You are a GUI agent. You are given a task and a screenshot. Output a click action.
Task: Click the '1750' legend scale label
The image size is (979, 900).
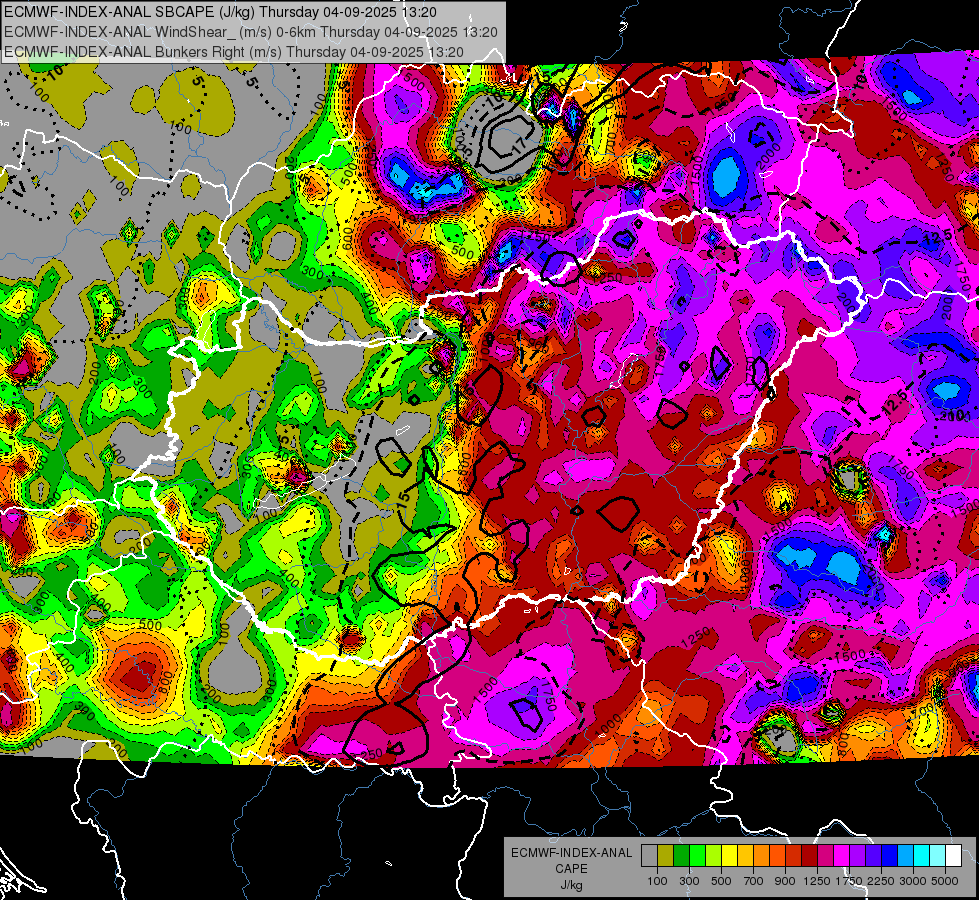pos(849,881)
